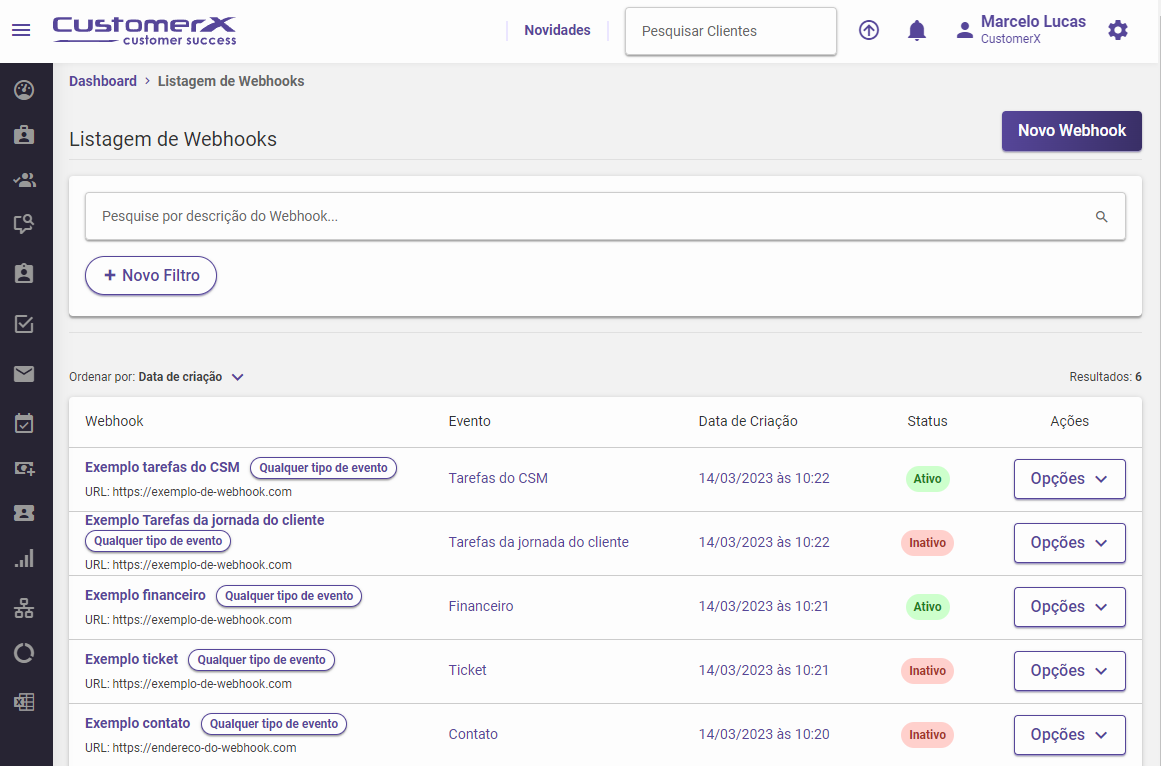Click URL https://endereco-do-webhook.com
The image size is (1161, 766).
click(x=190, y=747)
